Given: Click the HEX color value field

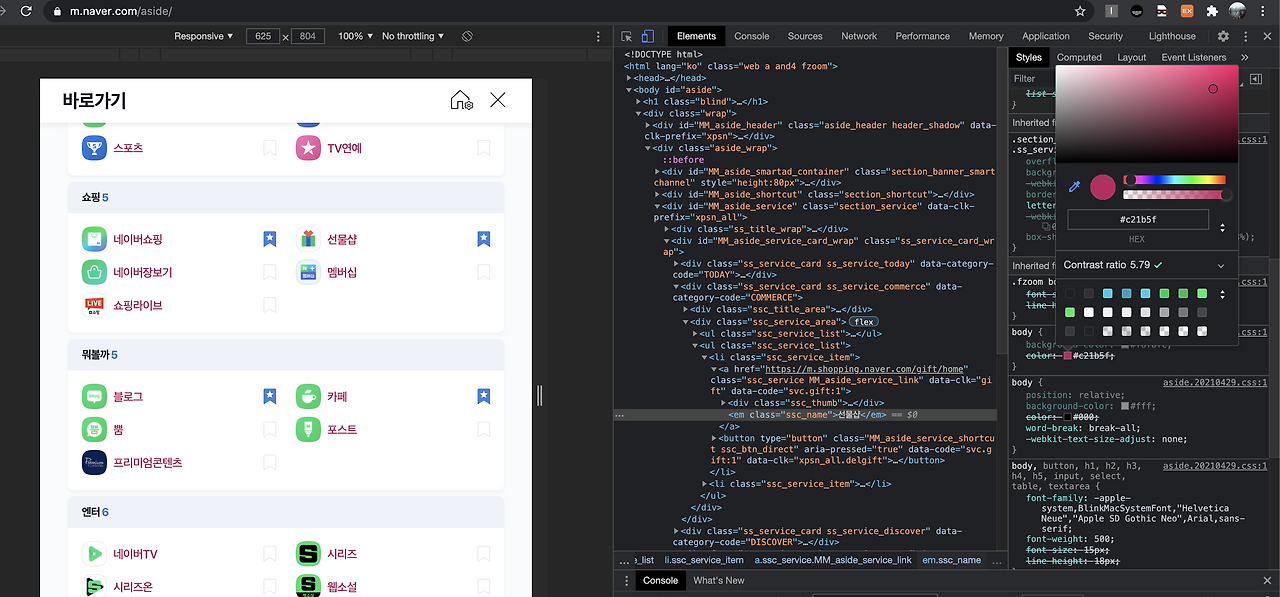Looking at the screenshot, I should pyautogui.click(x=1138, y=220).
